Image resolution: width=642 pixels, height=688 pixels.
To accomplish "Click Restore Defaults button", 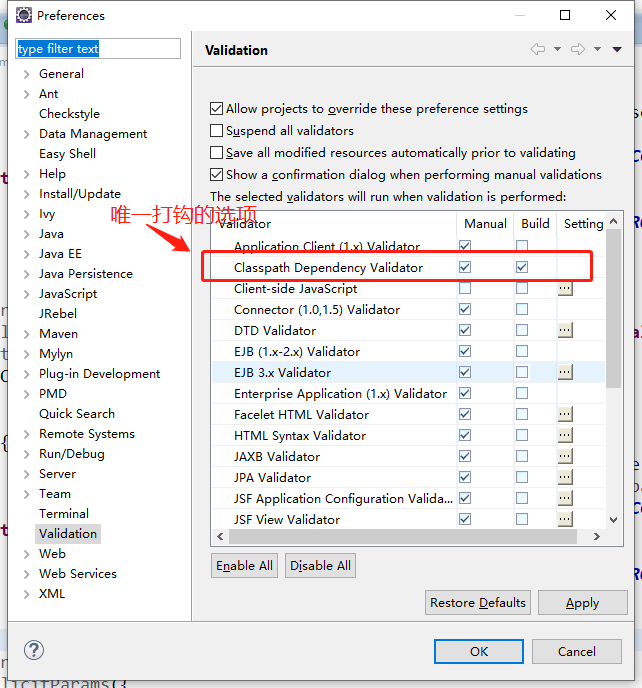I will (x=477, y=602).
